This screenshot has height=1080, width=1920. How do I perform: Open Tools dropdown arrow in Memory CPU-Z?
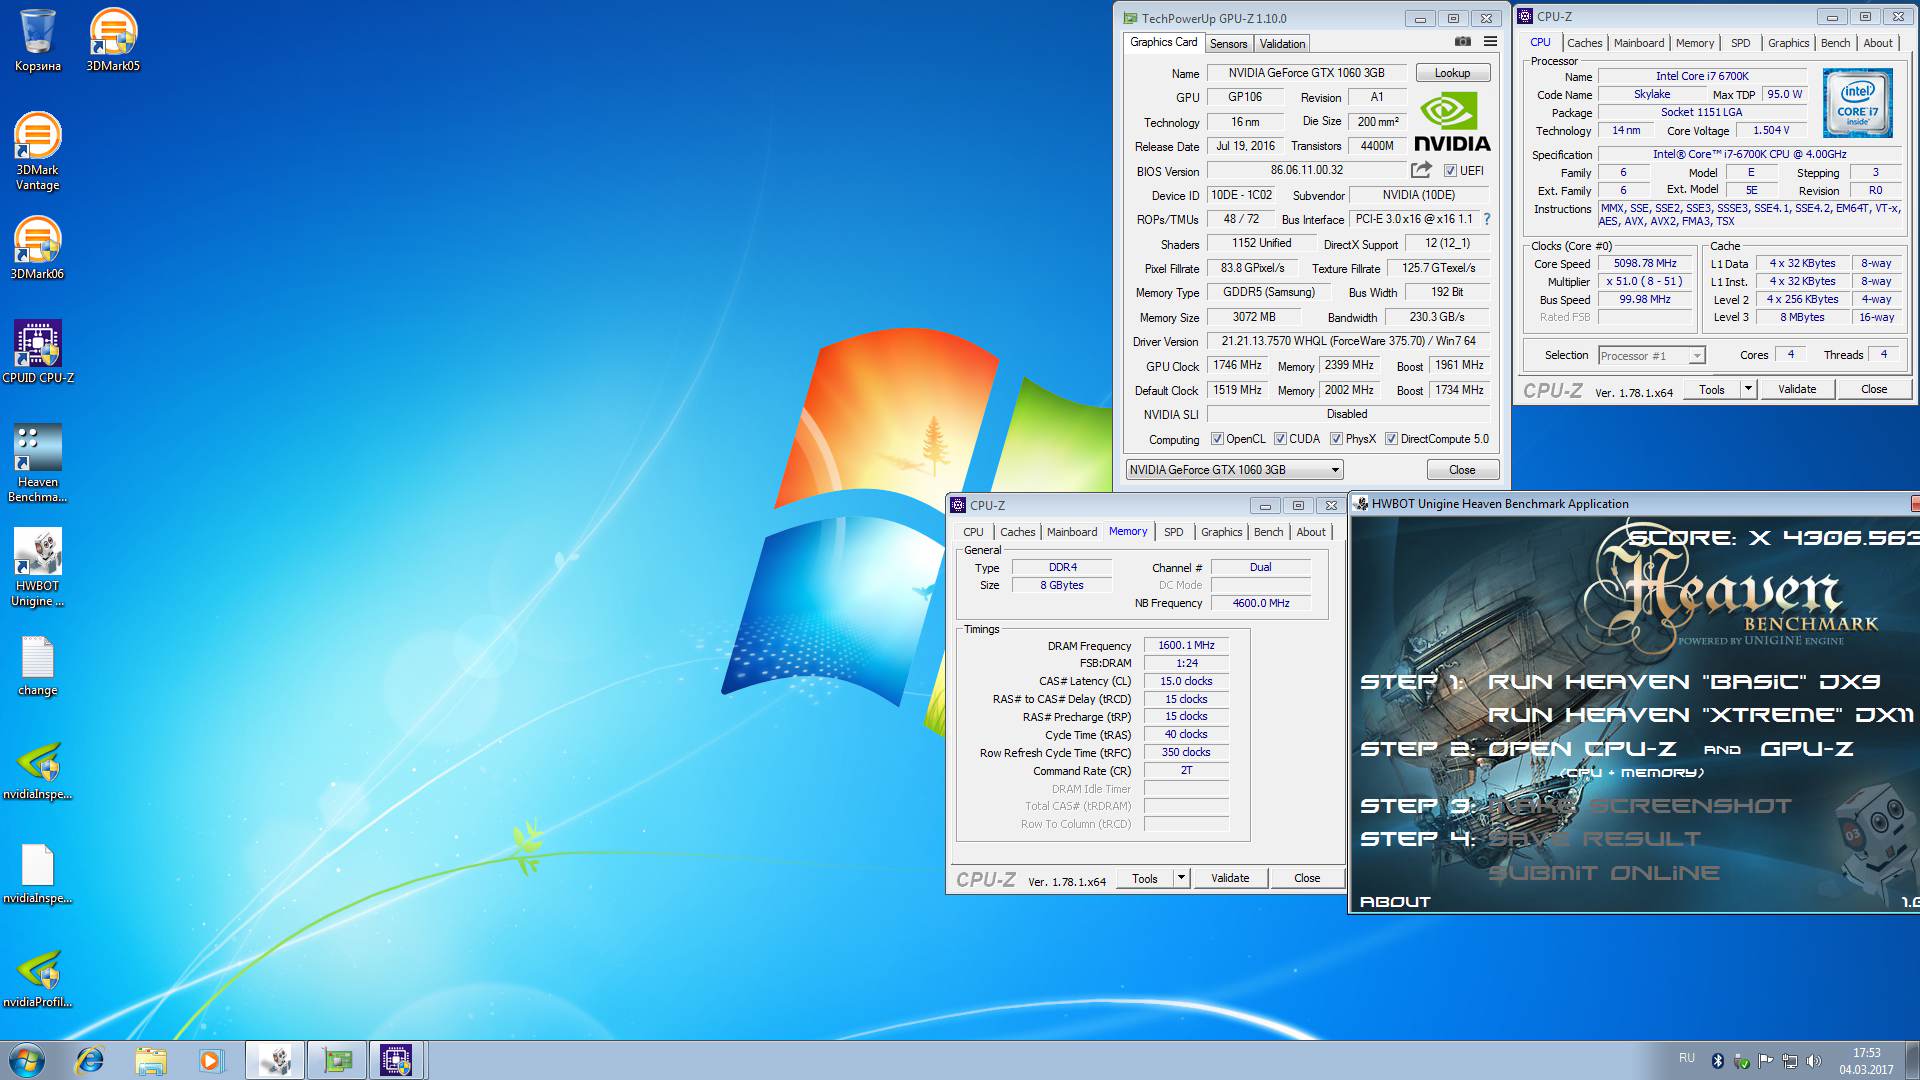1181,878
